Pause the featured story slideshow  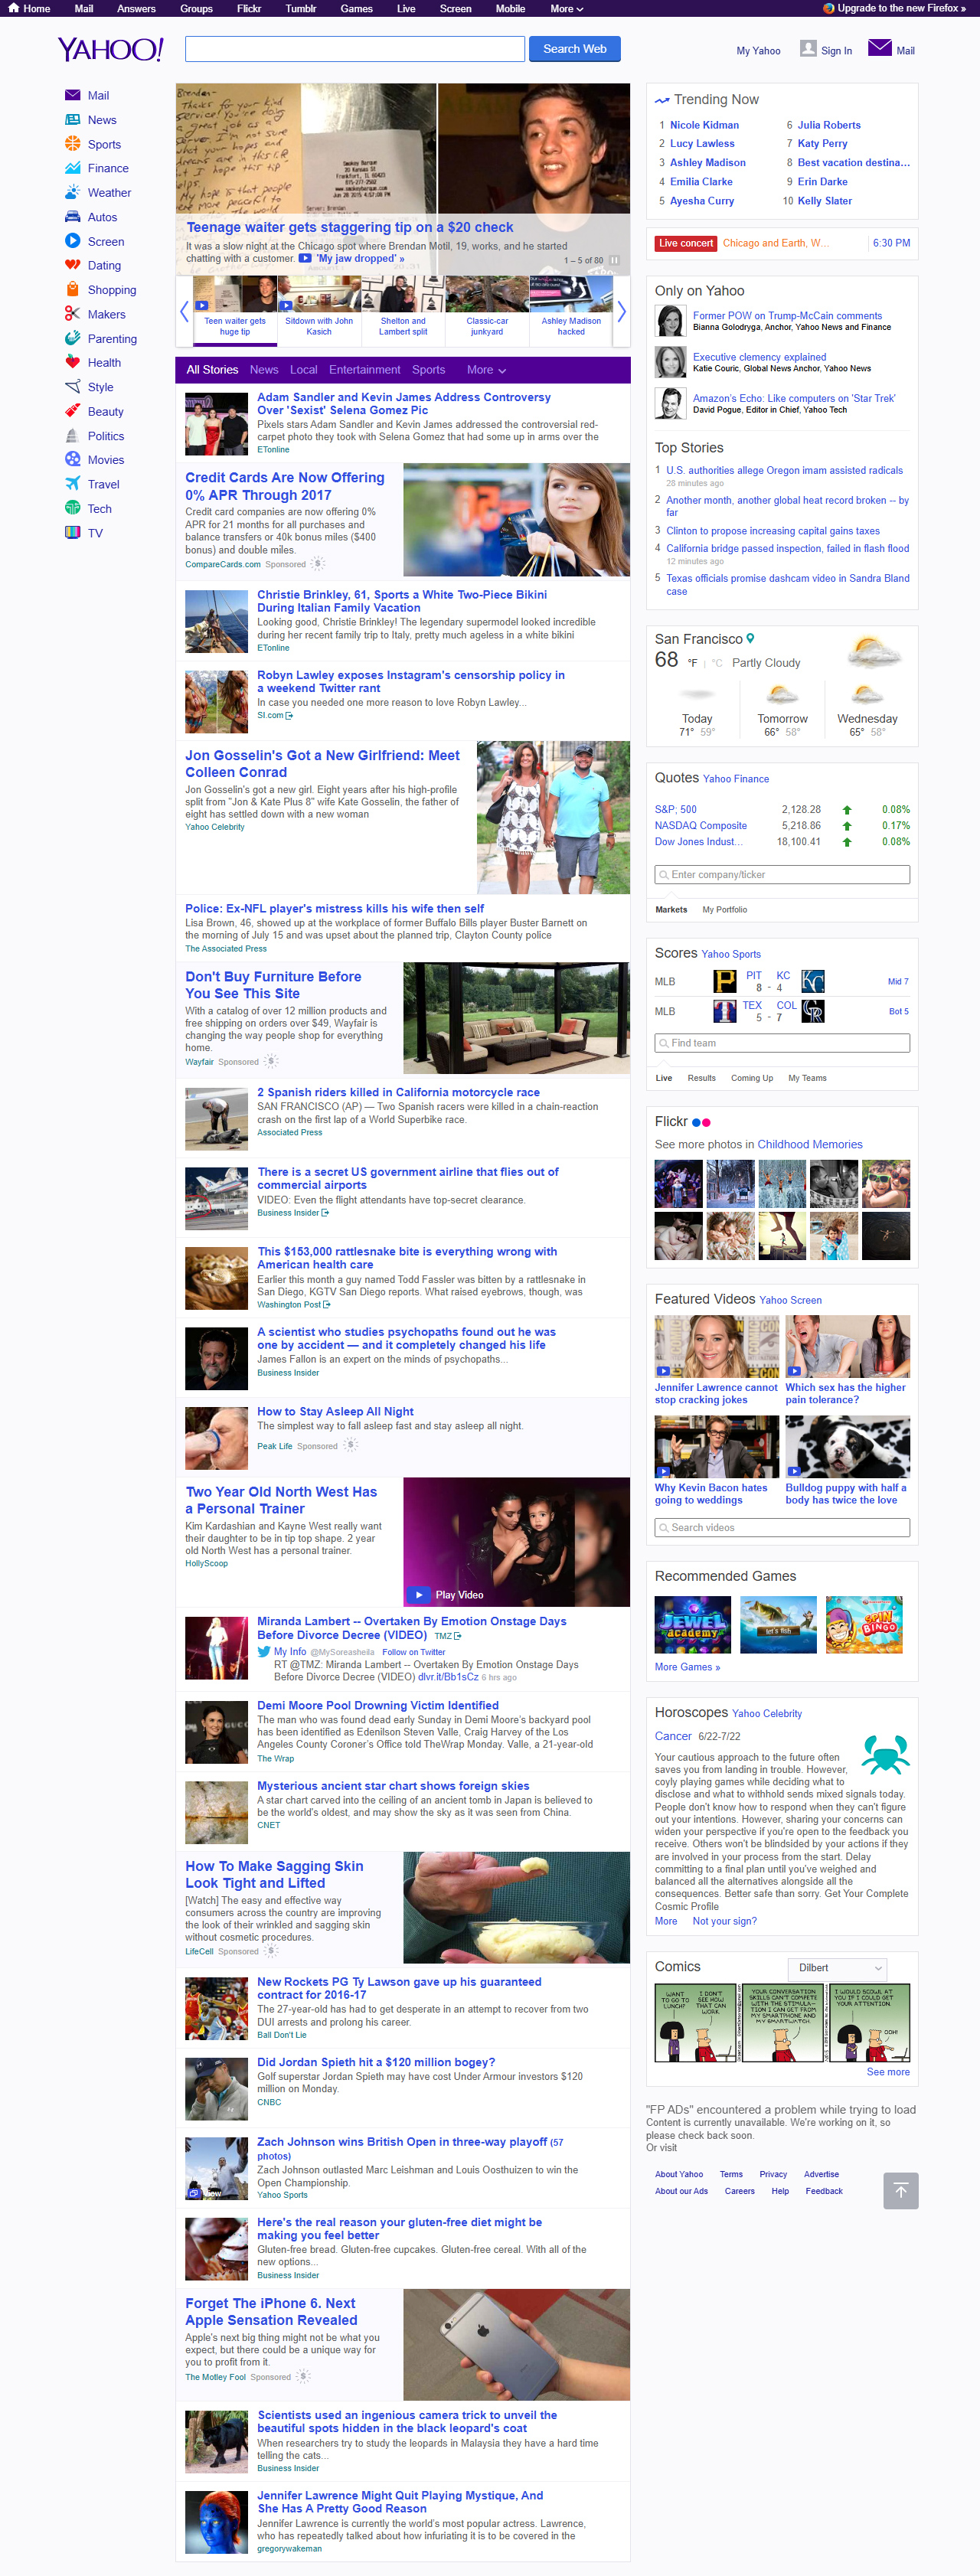click(x=614, y=260)
